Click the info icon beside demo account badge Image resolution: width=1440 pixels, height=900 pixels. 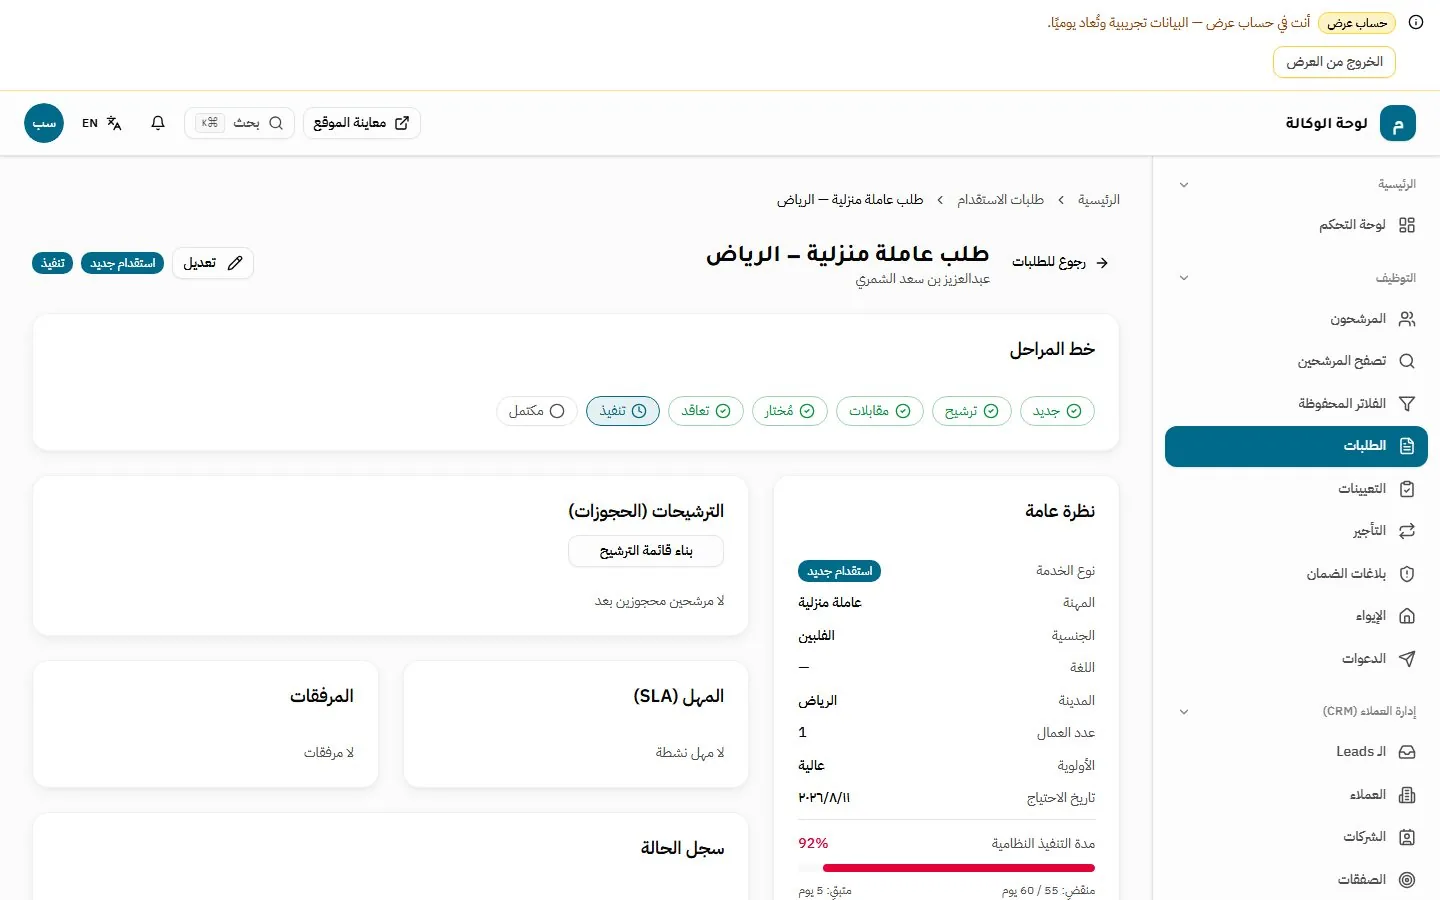[x=1416, y=22]
